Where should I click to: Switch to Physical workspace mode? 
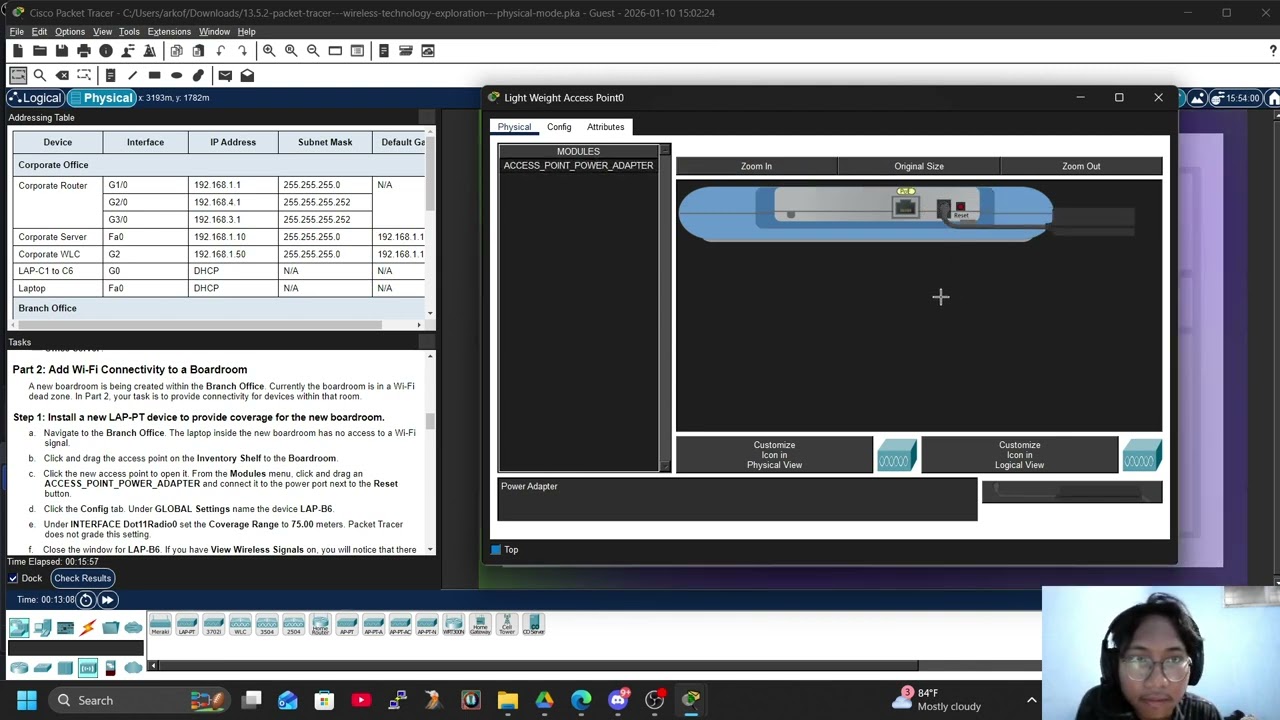click(101, 98)
